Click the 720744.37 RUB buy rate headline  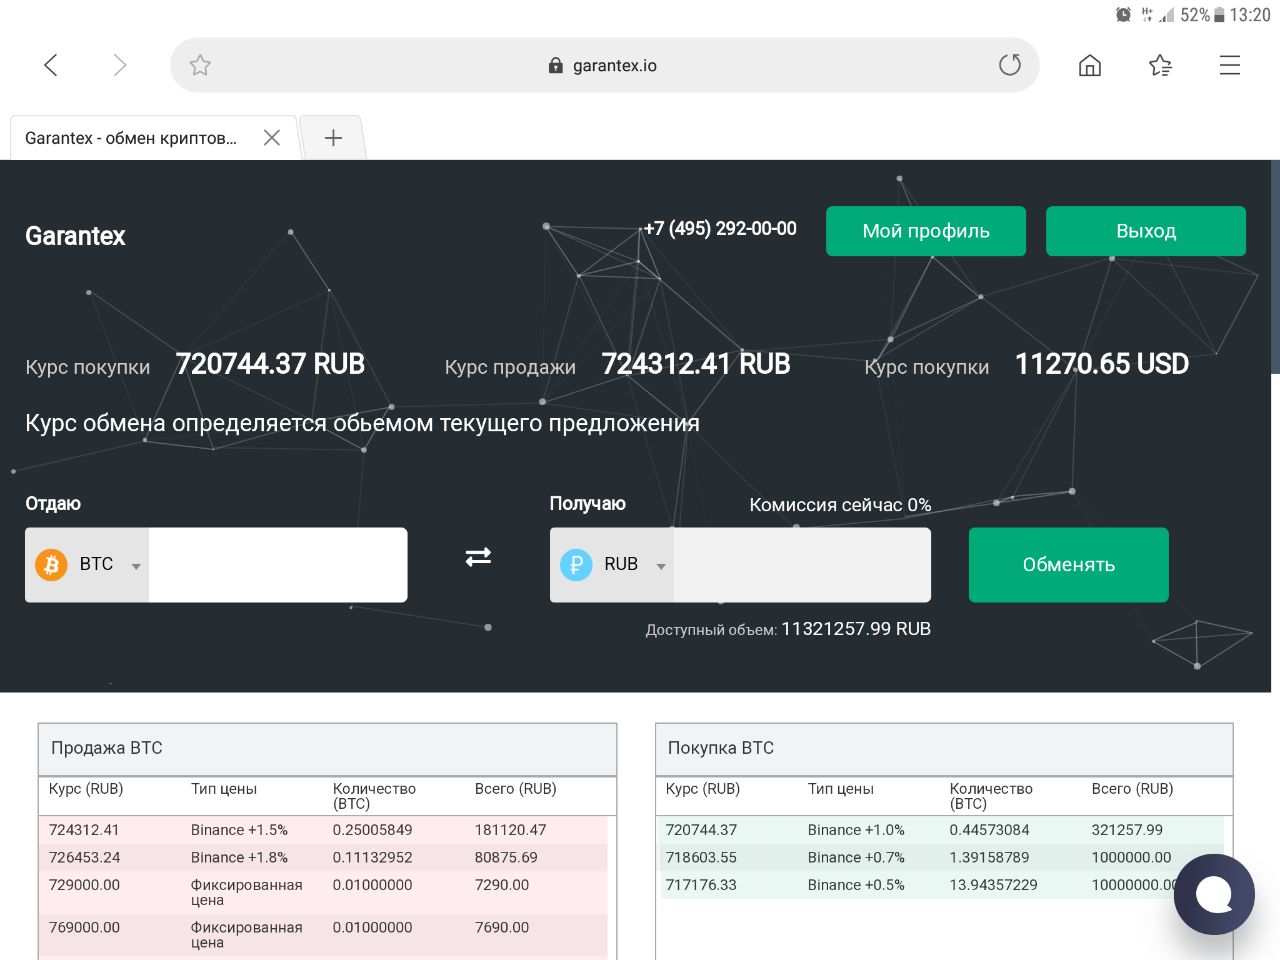tap(270, 364)
